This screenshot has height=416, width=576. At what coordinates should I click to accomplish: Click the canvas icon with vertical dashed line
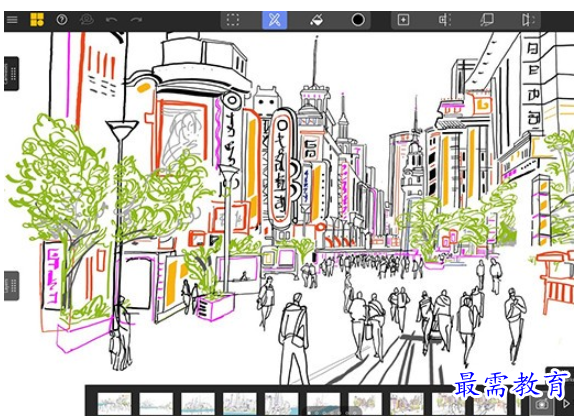click(445, 19)
